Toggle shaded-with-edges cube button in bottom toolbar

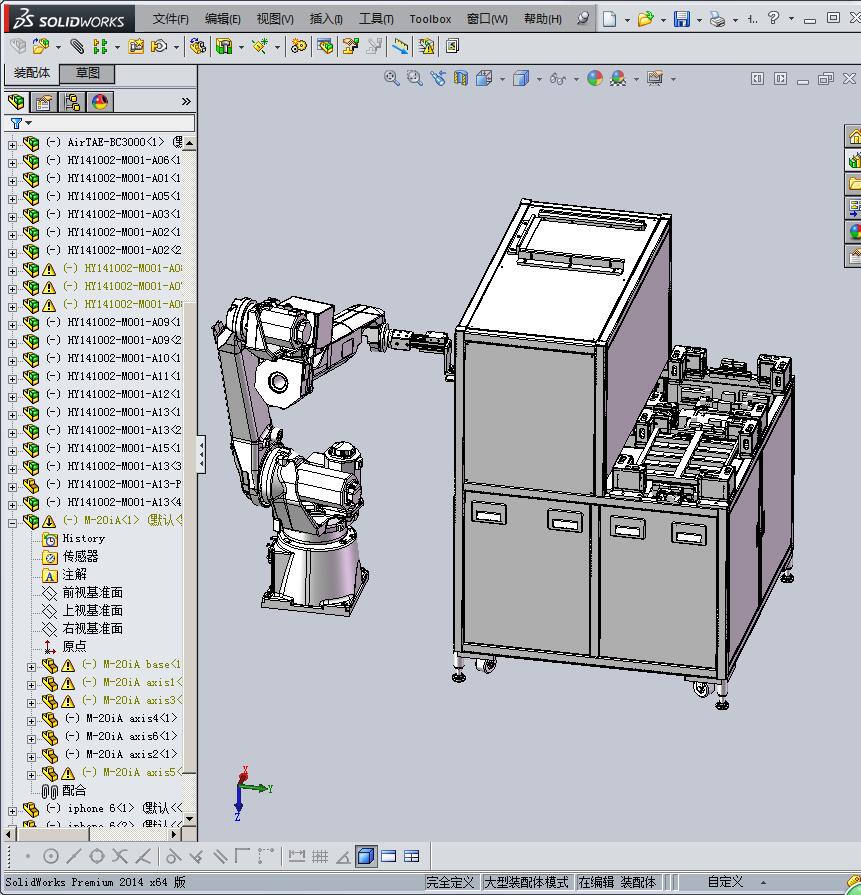(x=366, y=856)
